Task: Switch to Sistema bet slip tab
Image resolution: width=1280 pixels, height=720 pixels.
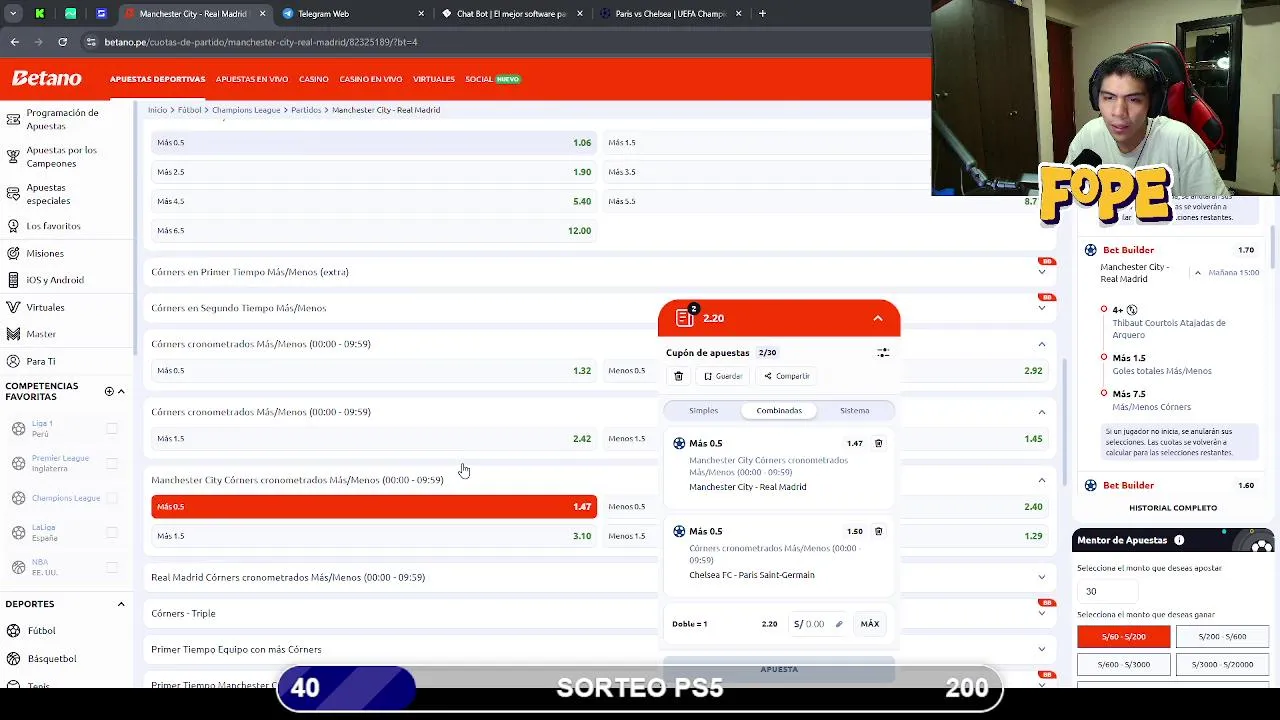Action: pos(854,410)
